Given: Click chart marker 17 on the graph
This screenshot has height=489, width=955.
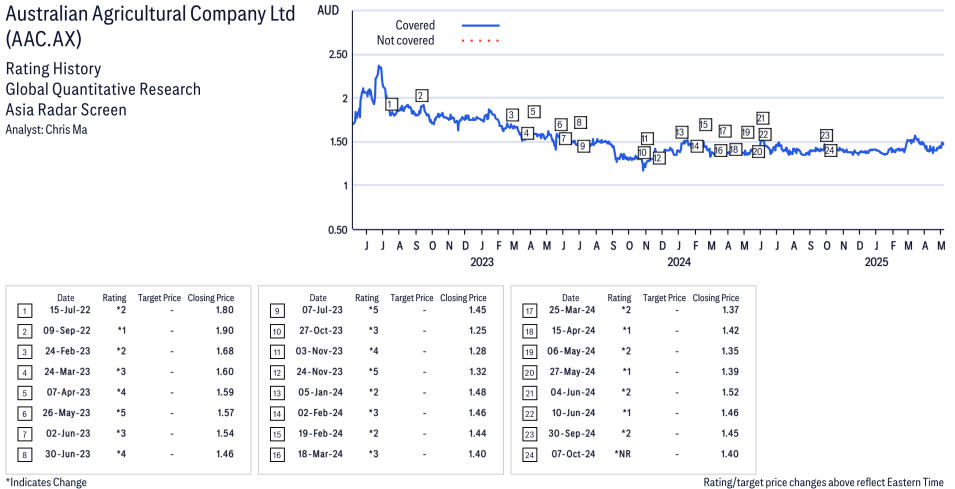Looking at the screenshot, I should coord(724,131).
